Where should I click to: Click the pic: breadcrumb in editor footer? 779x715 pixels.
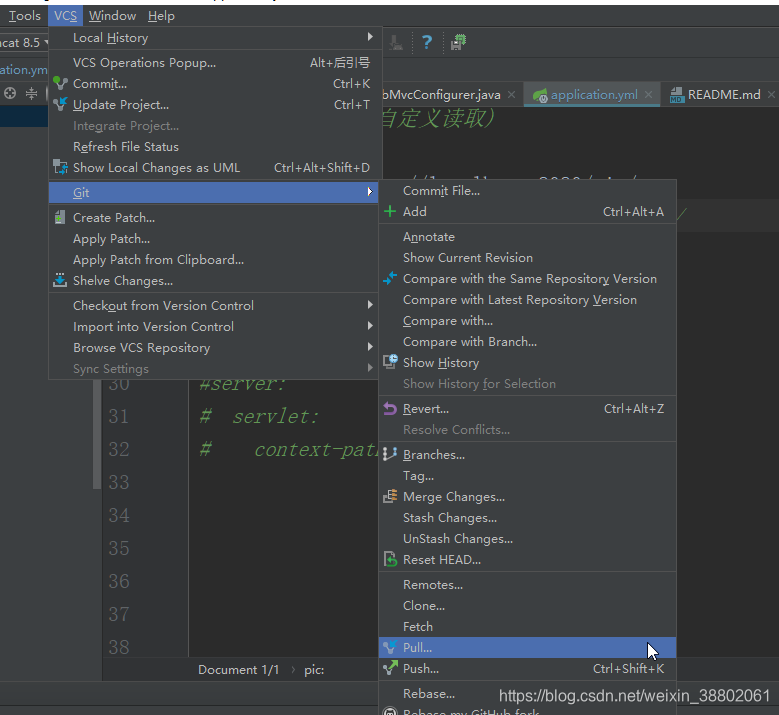pyautogui.click(x=314, y=669)
